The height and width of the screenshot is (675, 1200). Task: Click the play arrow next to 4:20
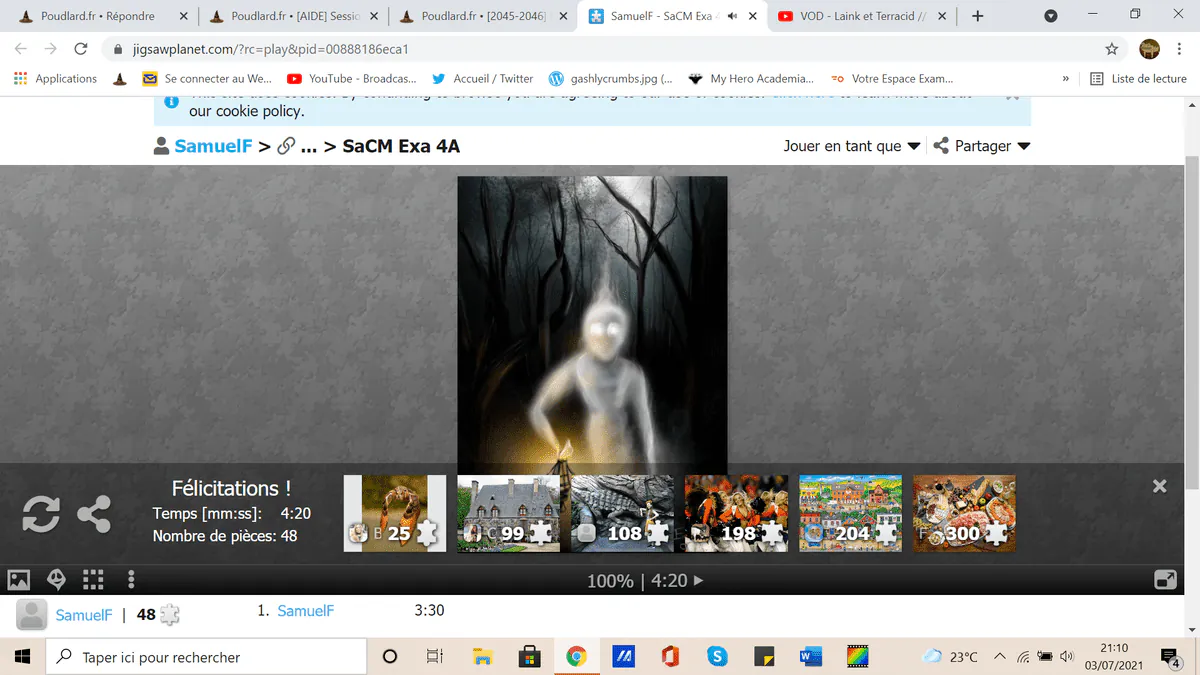click(698, 580)
